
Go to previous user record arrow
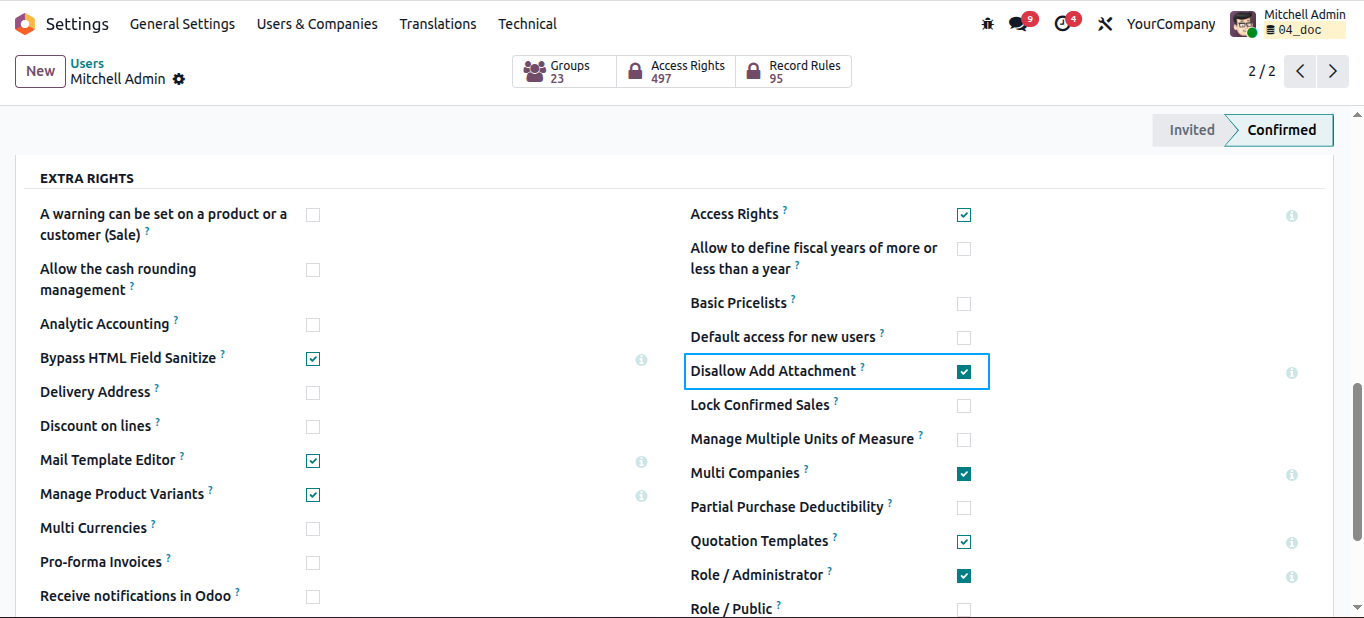click(1300, 71)
